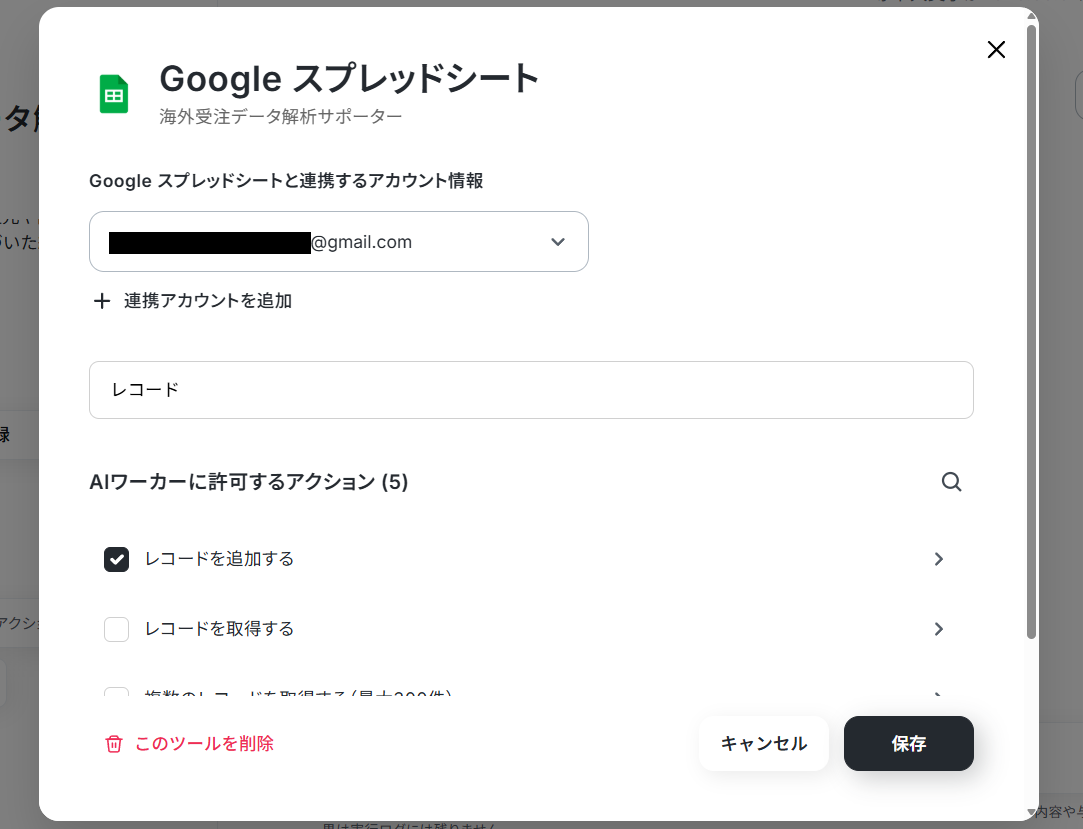1083x829 pixels.
Task: Select the レコードを取得する action row
Action: (x=525, y=629)
